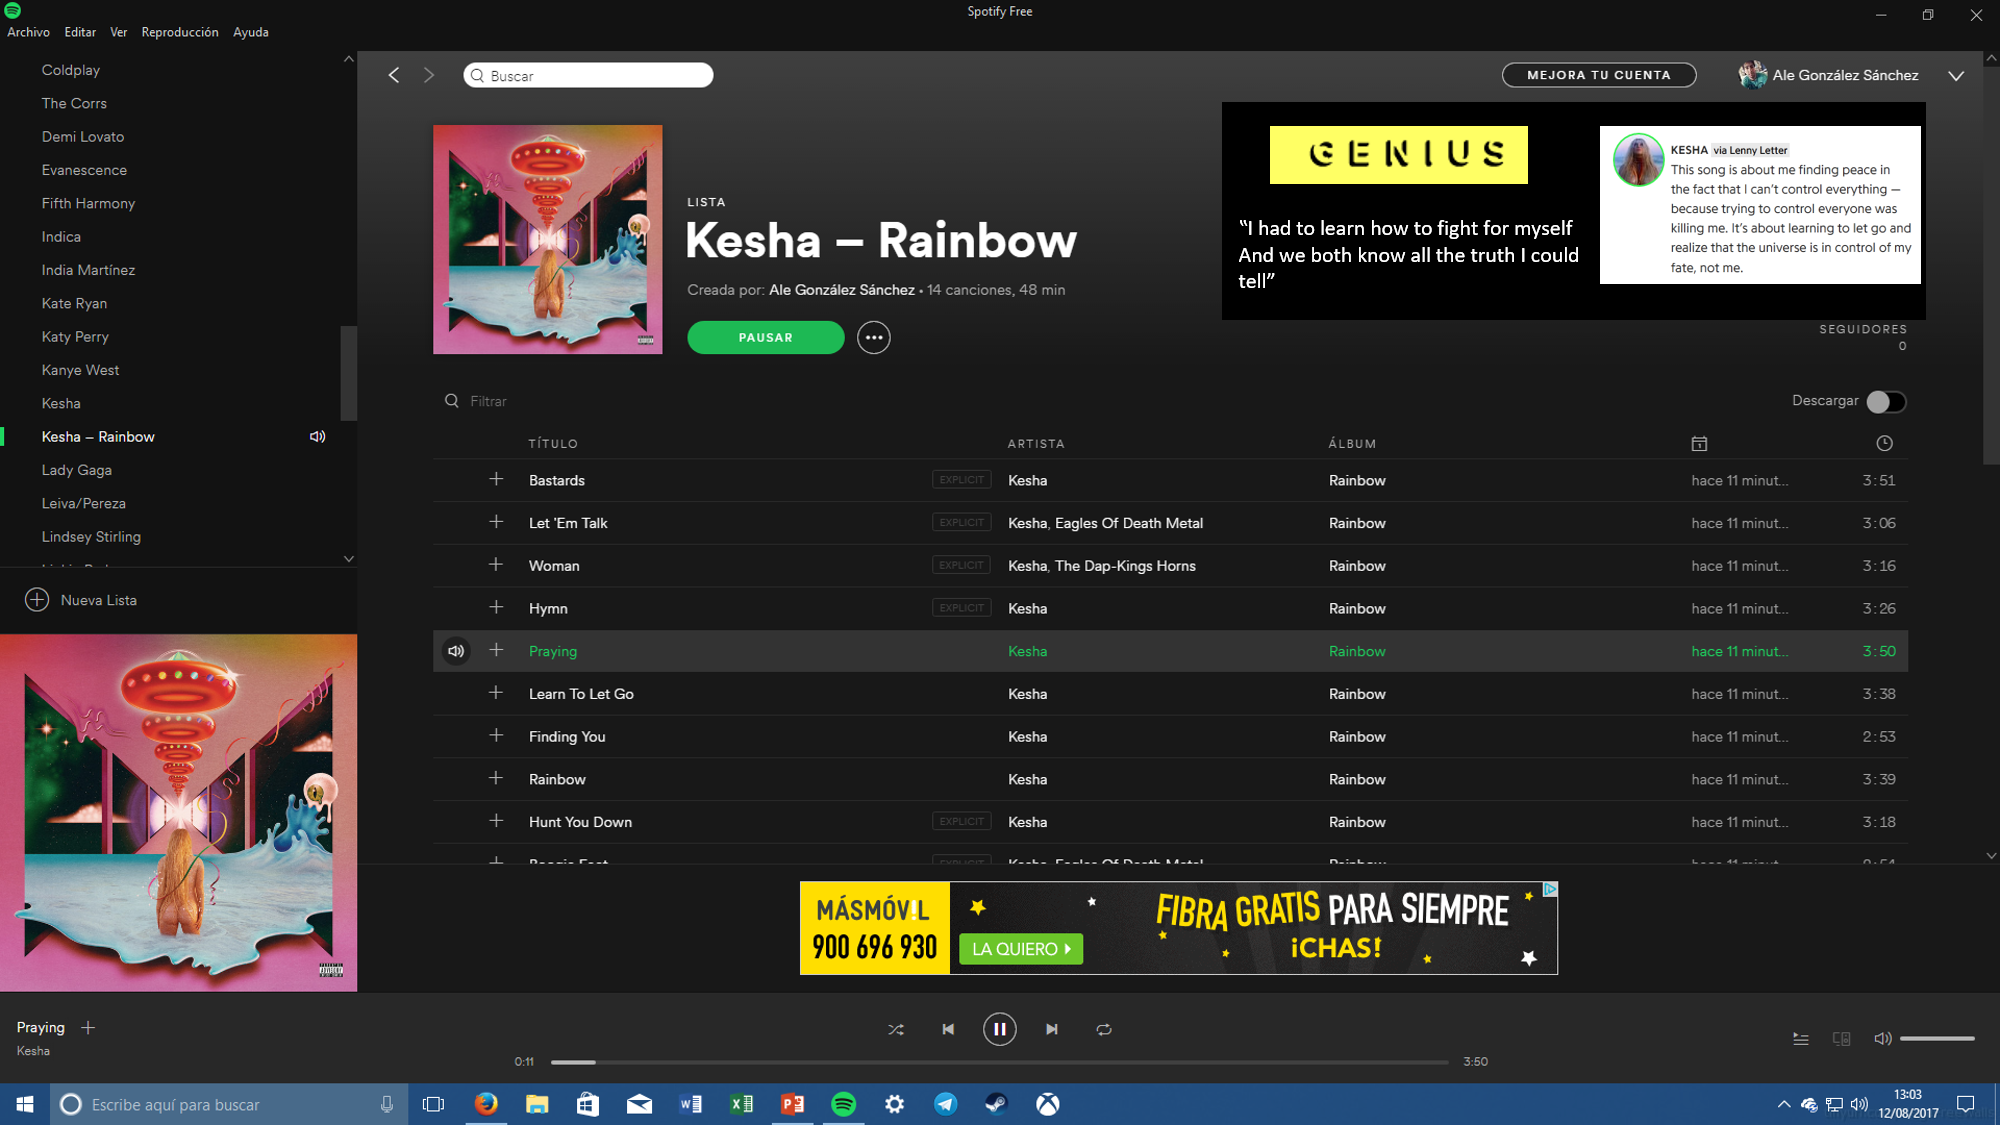This screenshot has width=2000, height=1125.
Task: Sort by the ARTISTA column header
Action: [1036, 444]
